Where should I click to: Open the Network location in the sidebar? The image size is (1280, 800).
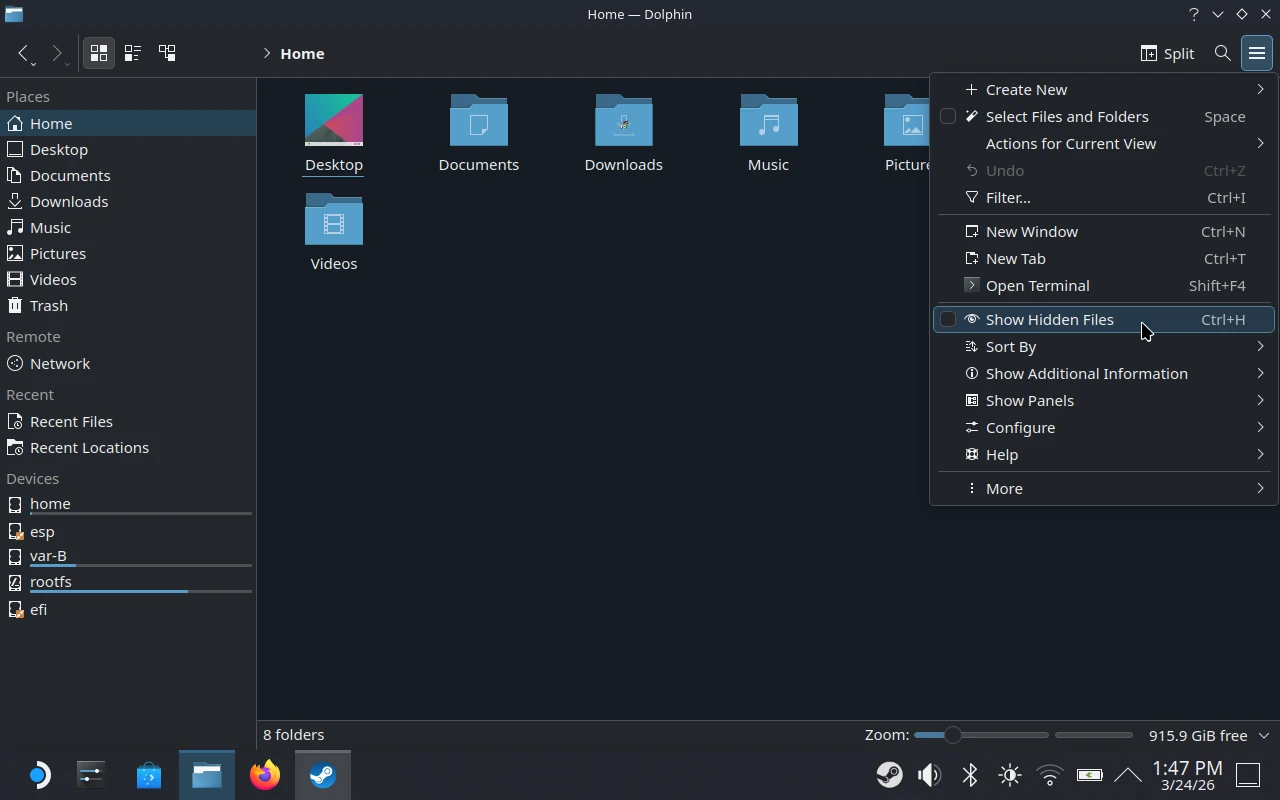tap(60, 363)
